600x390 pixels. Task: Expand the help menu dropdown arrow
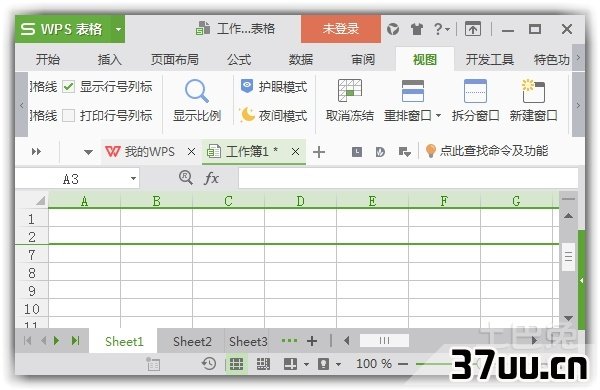point(447,29)
